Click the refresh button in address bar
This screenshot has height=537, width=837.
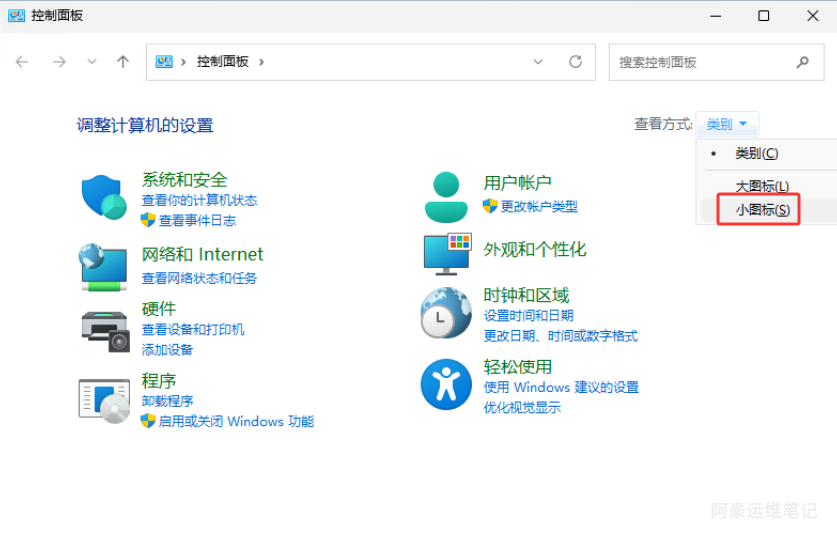point(575,61)
